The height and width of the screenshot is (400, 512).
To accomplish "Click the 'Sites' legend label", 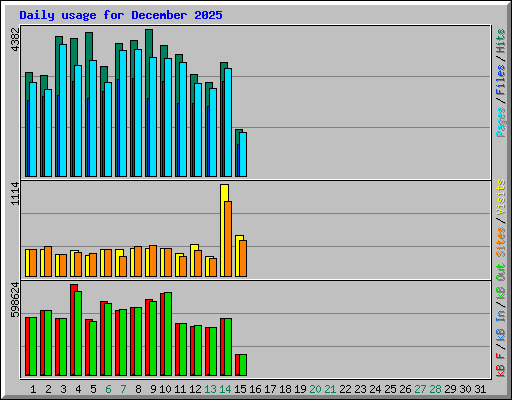I will pyautogui.click(x=501, y=242).
